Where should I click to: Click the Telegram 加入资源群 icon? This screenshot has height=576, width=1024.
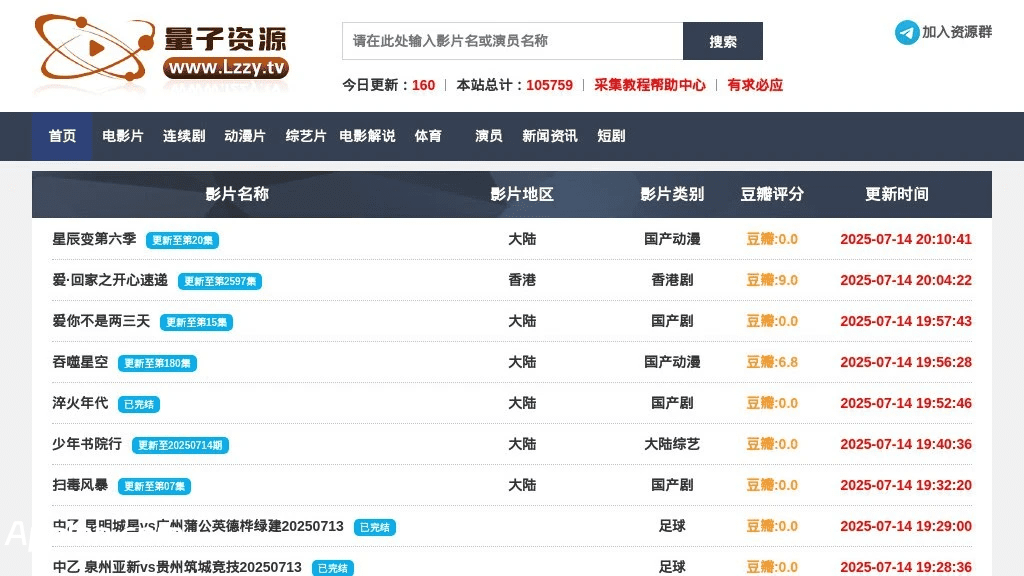tap(907, 32)
